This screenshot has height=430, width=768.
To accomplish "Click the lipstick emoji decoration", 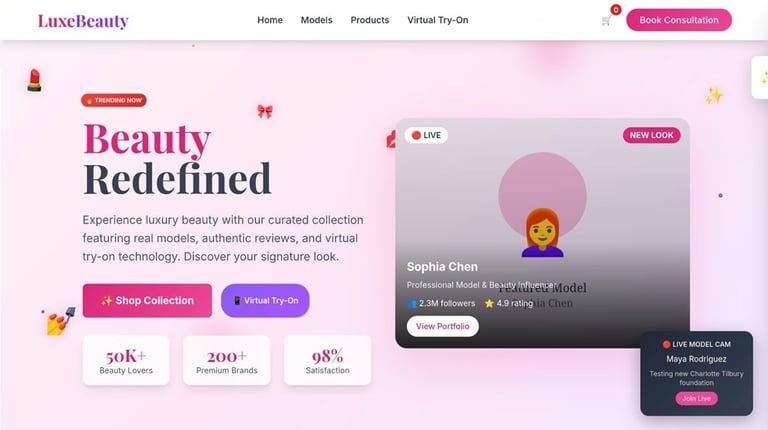I will pyautogui.click(x=34, y=80).
